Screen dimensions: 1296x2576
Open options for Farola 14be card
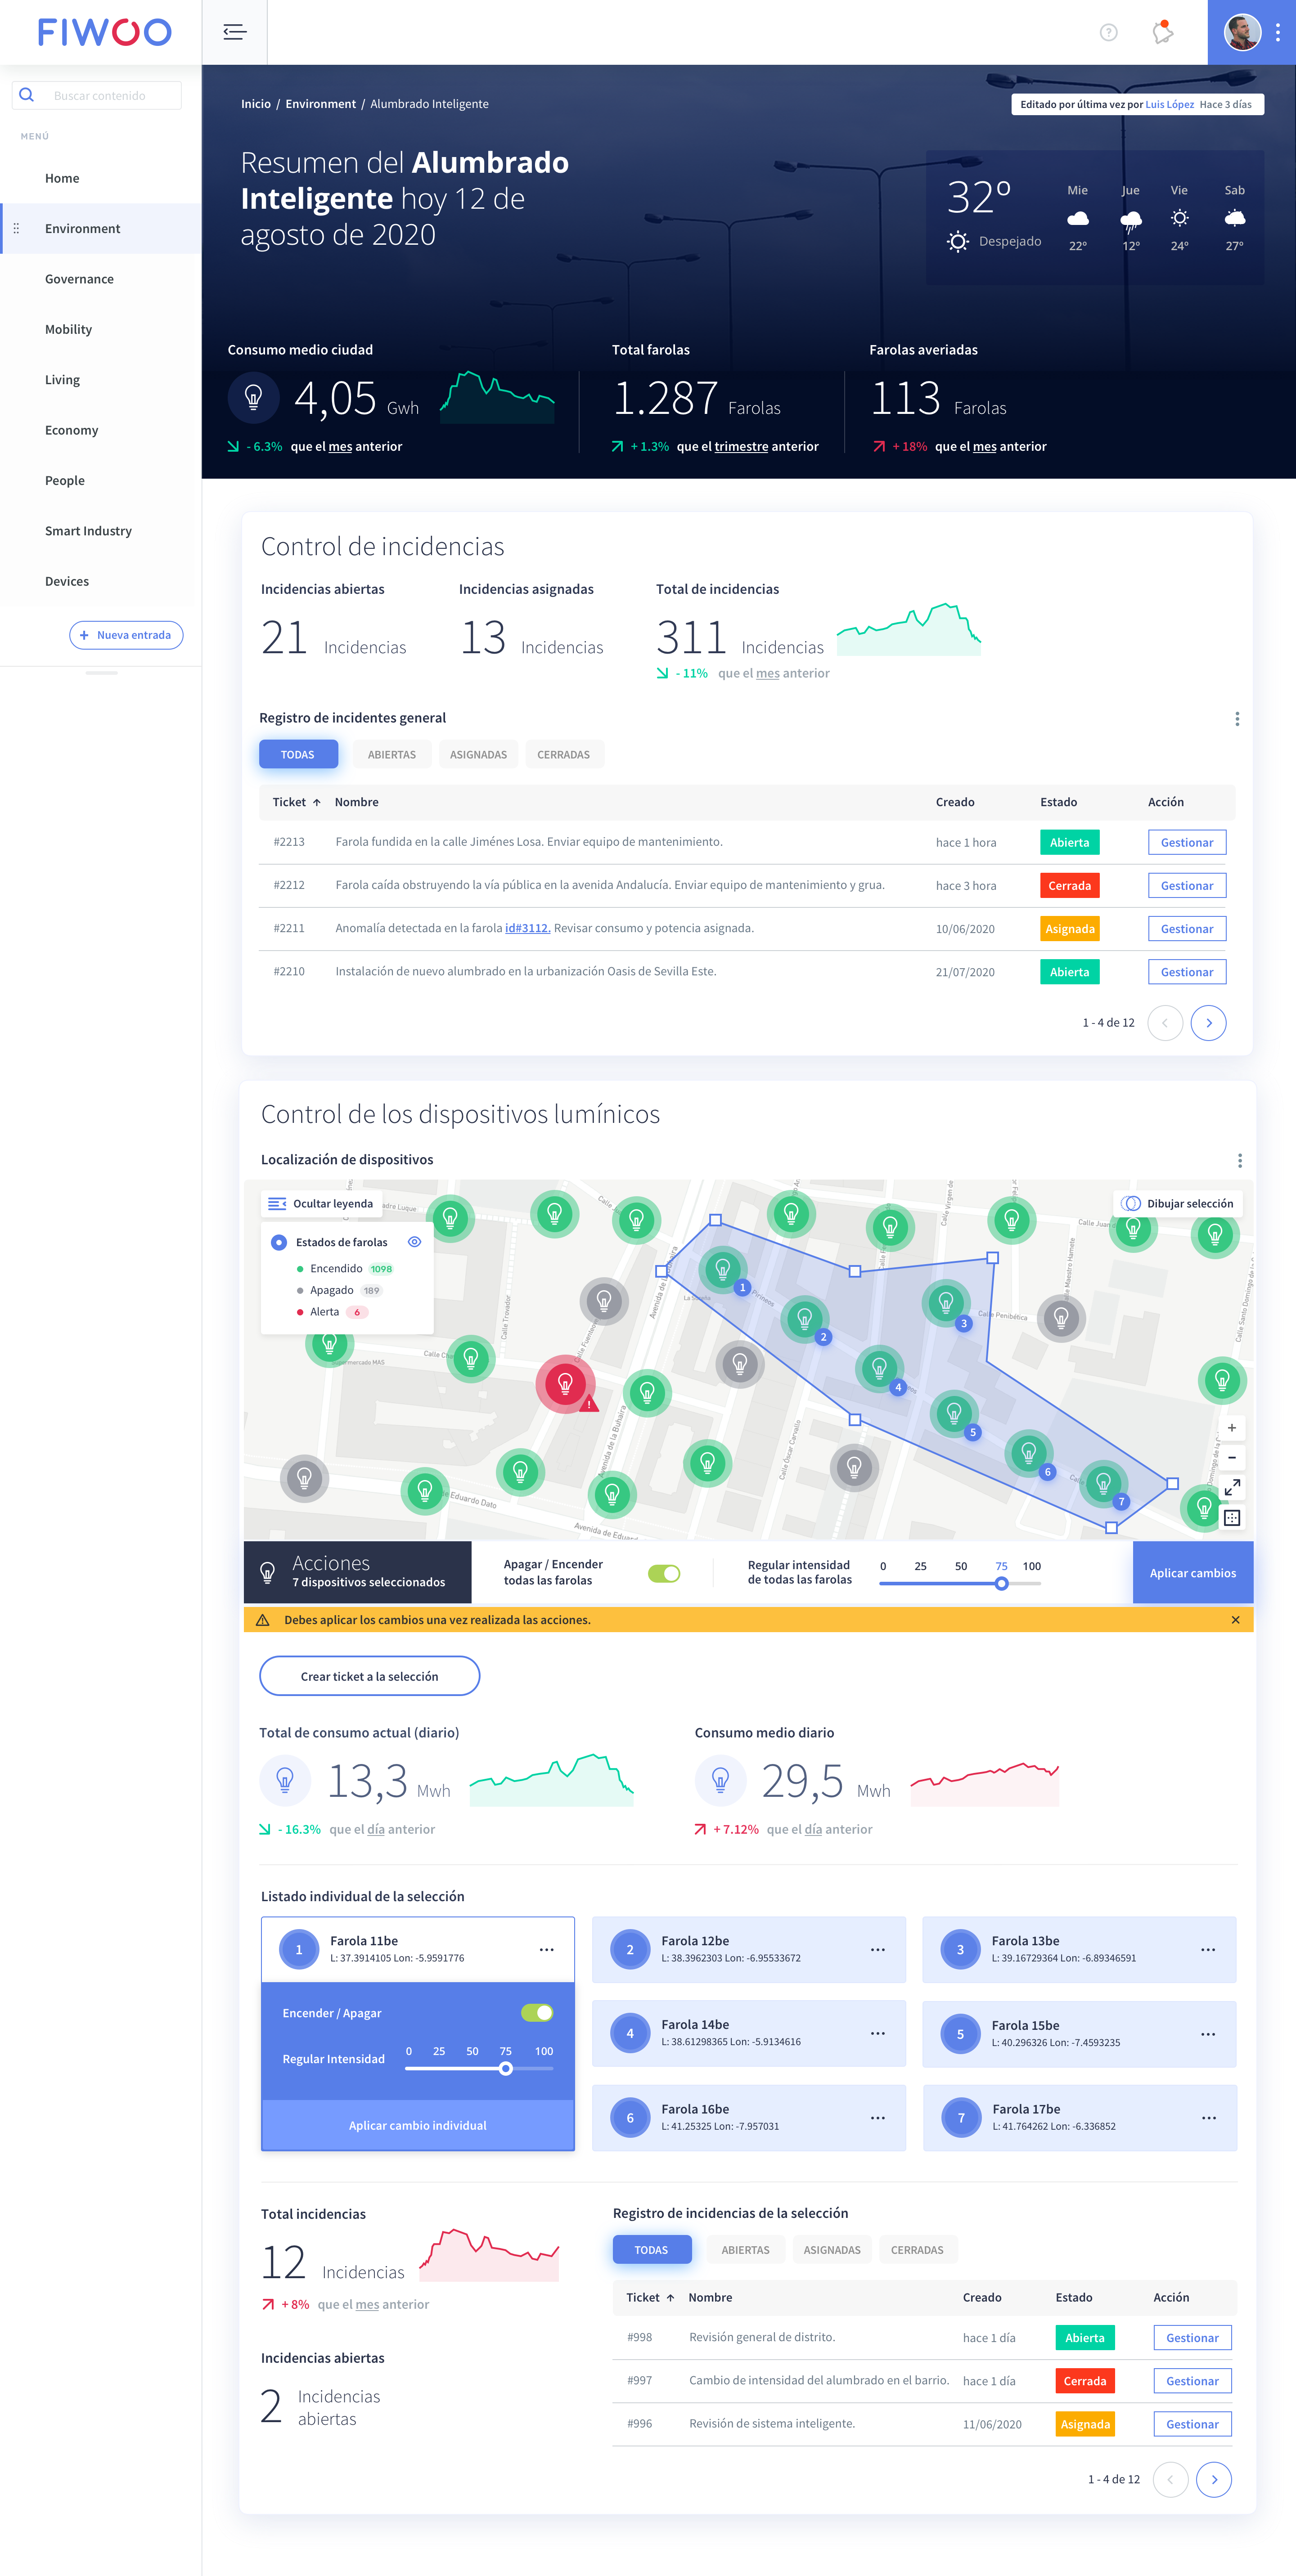[x=877, y=2034]
